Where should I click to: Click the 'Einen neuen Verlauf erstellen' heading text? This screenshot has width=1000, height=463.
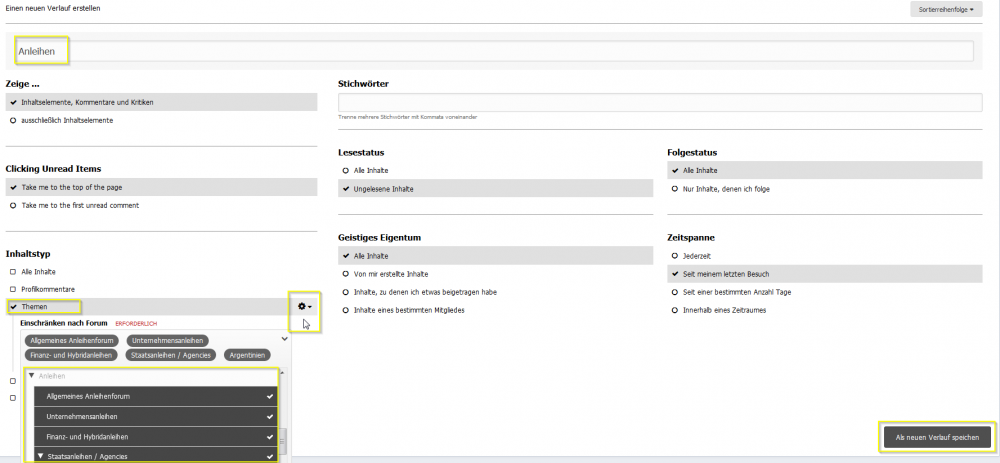click(53, 9)
